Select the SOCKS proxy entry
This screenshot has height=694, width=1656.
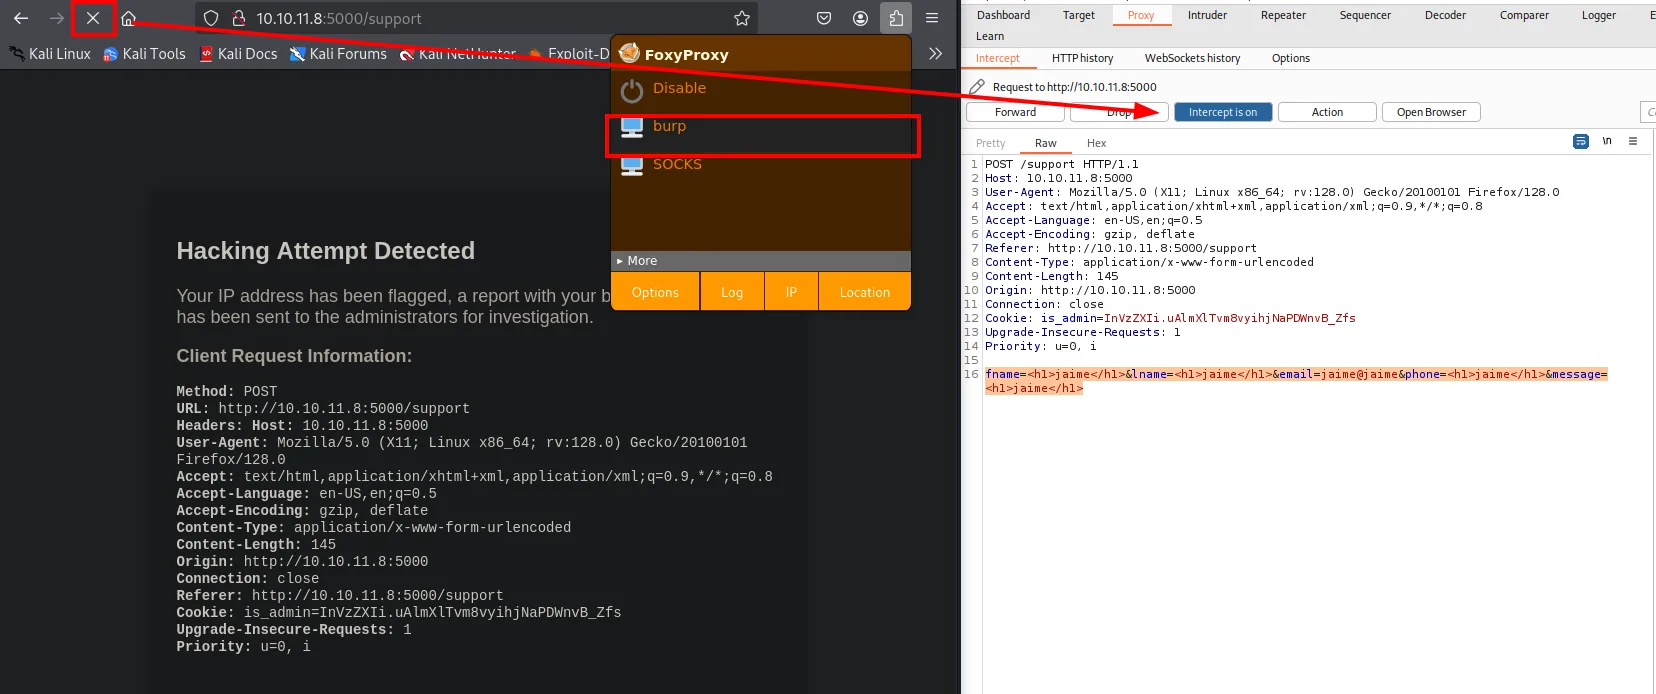click(762, 165)
